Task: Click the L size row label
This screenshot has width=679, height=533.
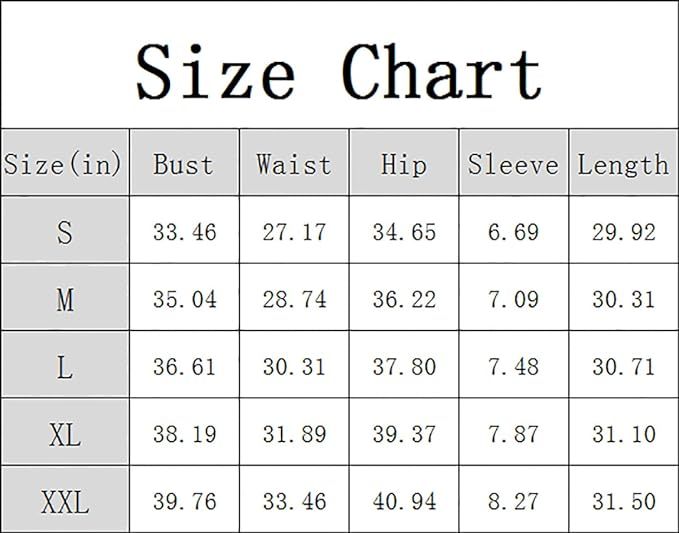Action: tap(65, 365)
